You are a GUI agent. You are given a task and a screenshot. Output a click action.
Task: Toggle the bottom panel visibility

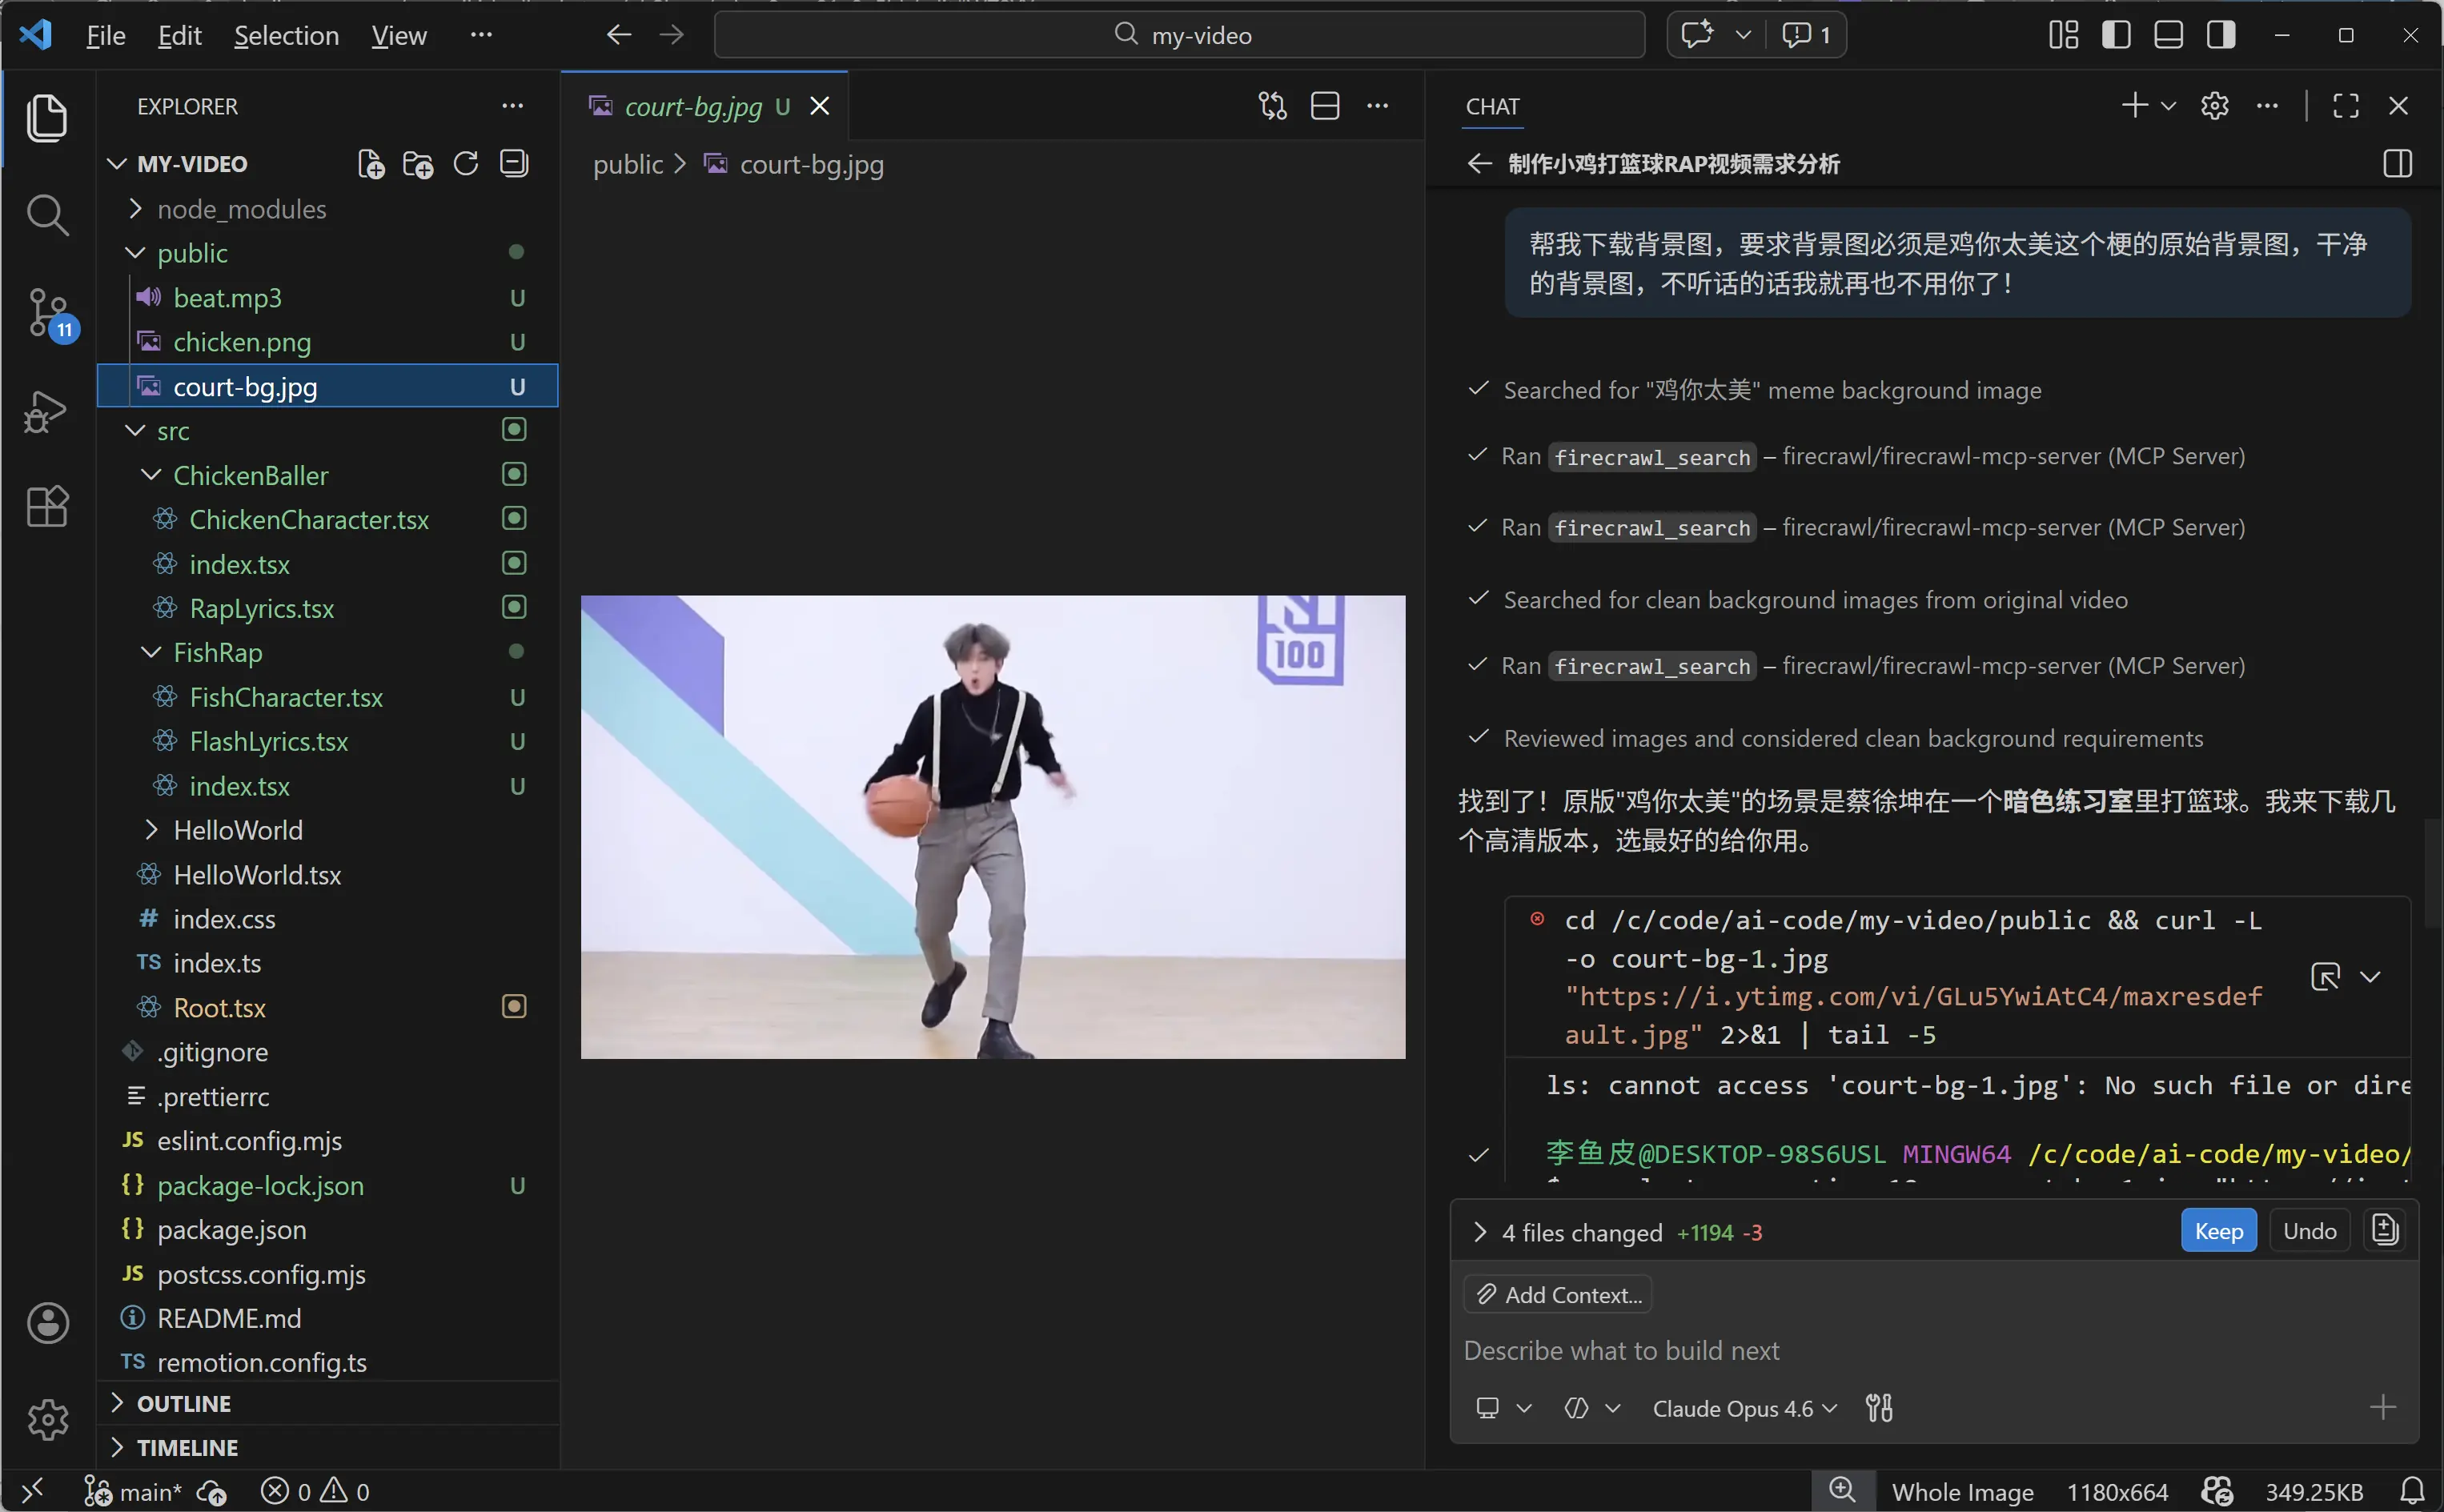click(x=2168, y=35)
